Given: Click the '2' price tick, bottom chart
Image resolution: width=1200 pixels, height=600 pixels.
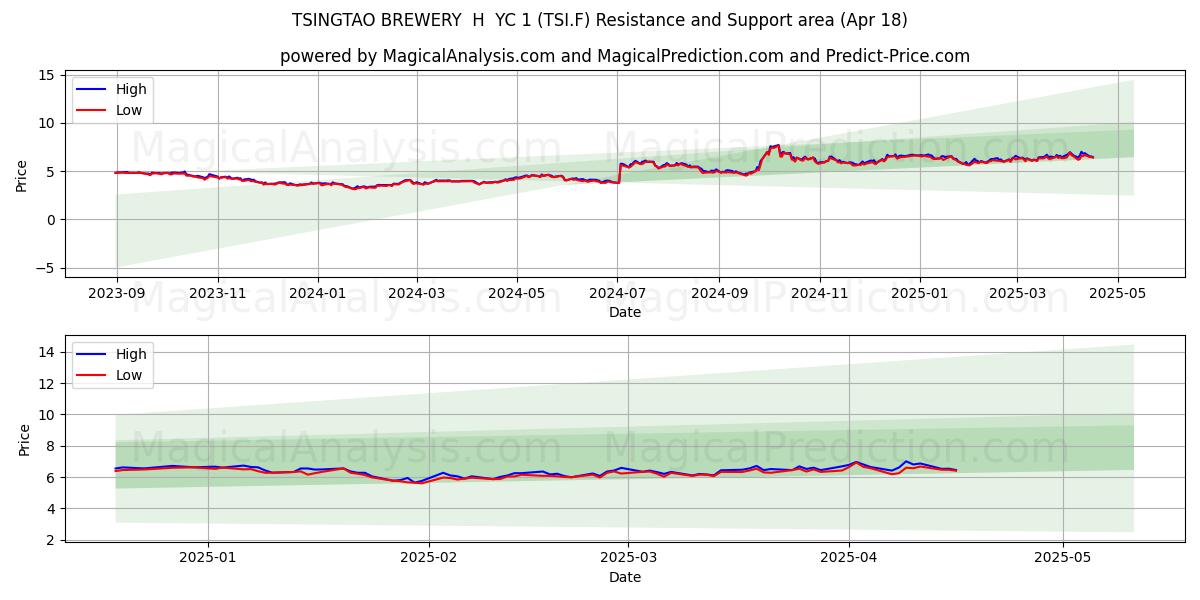Looking at the screenshot, I should pos(50,540).
